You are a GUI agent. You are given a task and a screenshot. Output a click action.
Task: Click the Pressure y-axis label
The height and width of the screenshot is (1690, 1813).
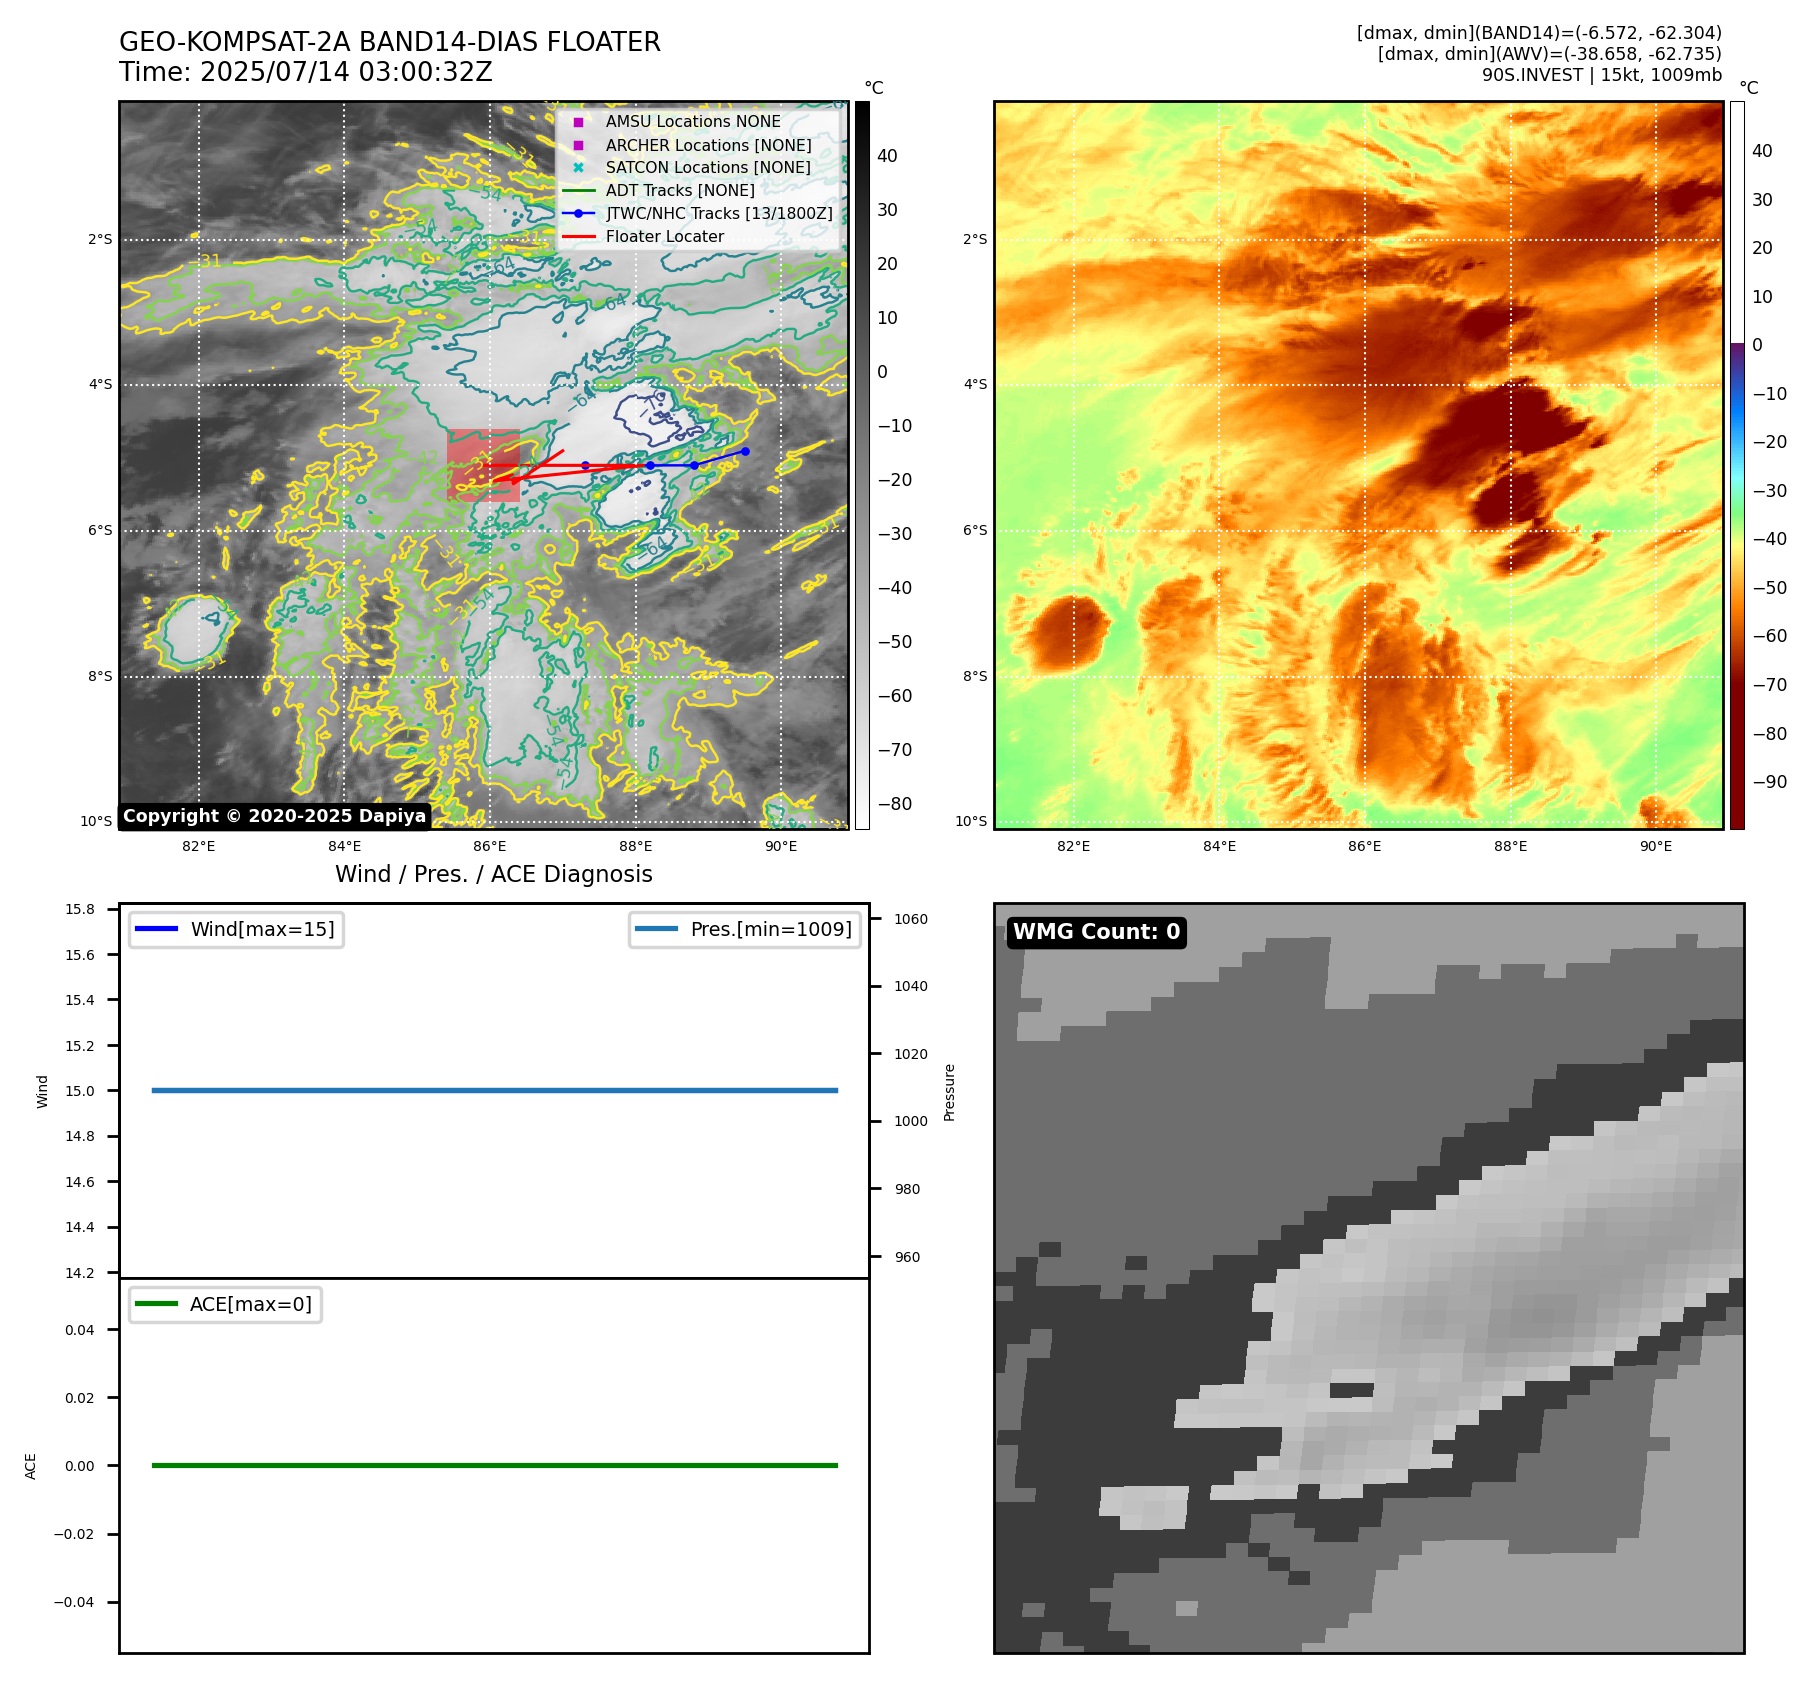pos(950,1092)
